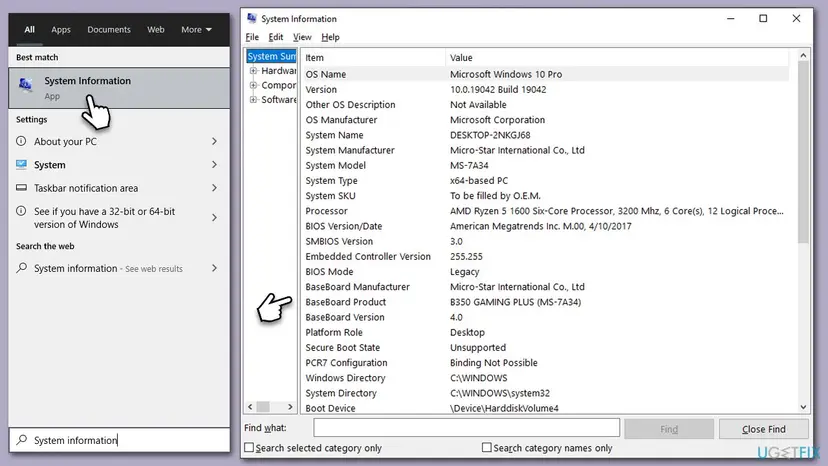Select the SMBIOS Version row
Image resolution: width=828 pixels, height=466 pixels.
coord(545,241)
